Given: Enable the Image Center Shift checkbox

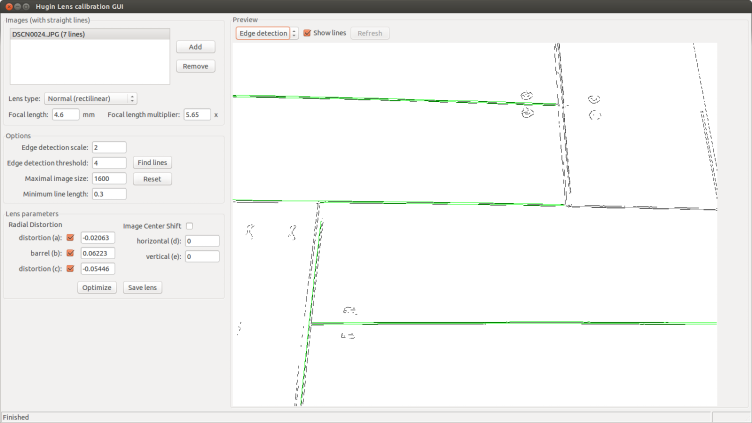Looking at the screenshot, I should click(x=190, y=226).
